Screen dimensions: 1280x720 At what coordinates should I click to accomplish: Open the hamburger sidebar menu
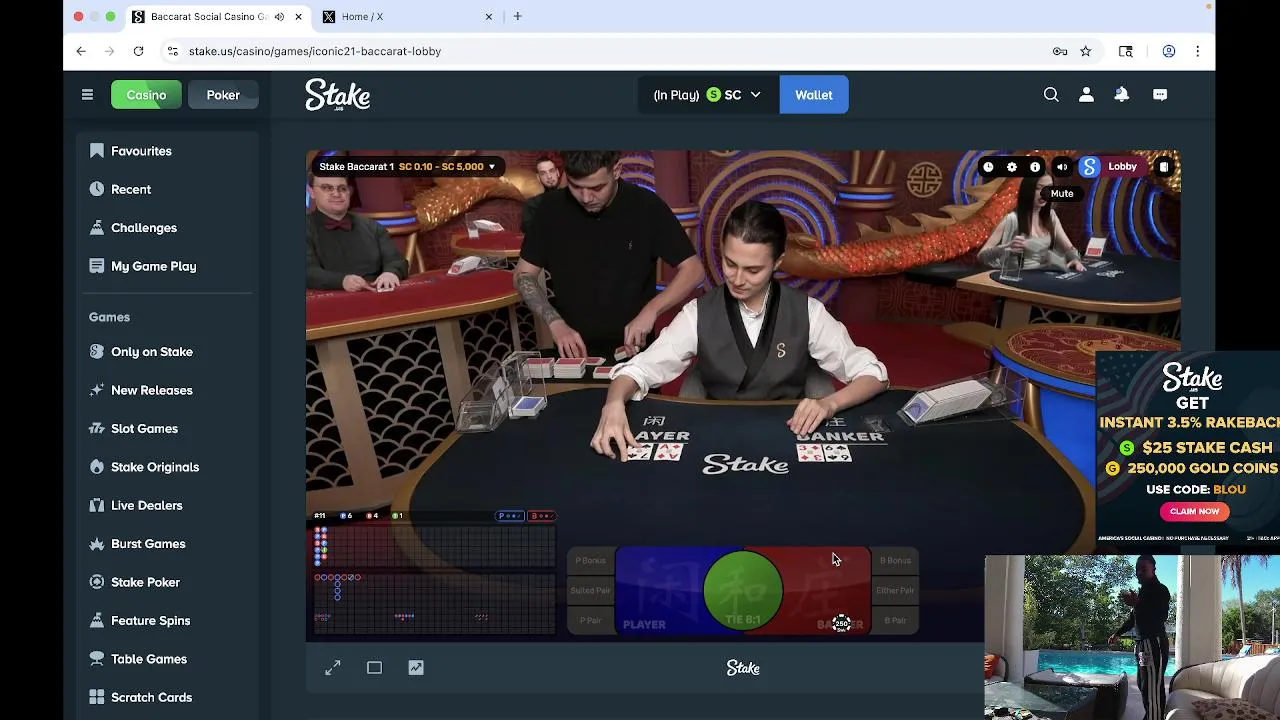tap(87, 95)
